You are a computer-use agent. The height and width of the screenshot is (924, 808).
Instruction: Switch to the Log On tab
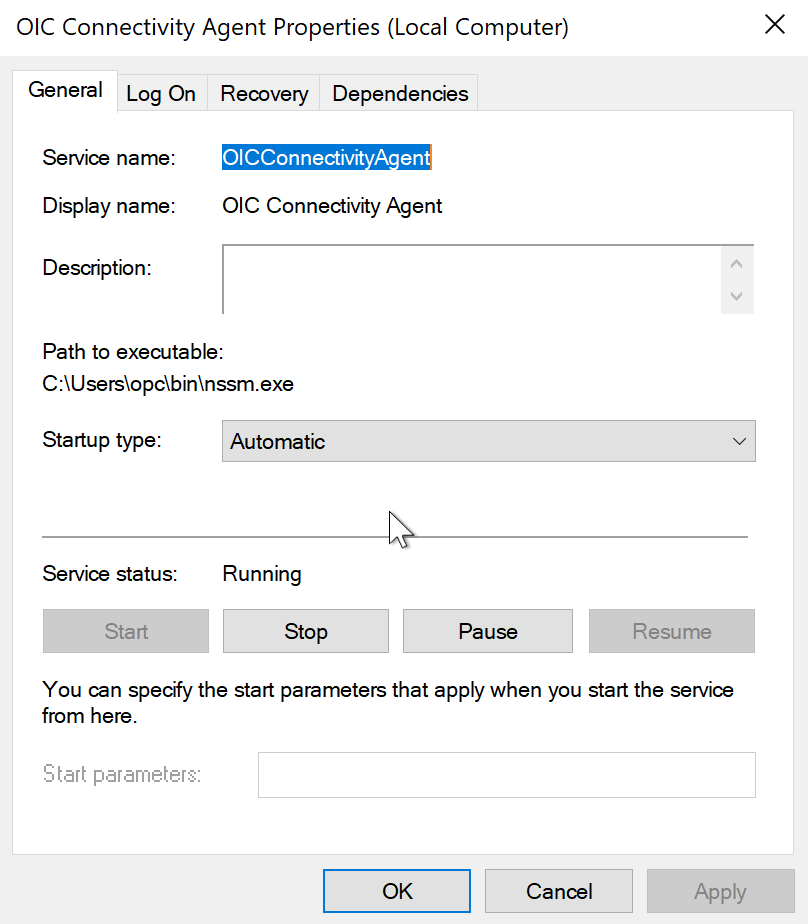[161, 94]
